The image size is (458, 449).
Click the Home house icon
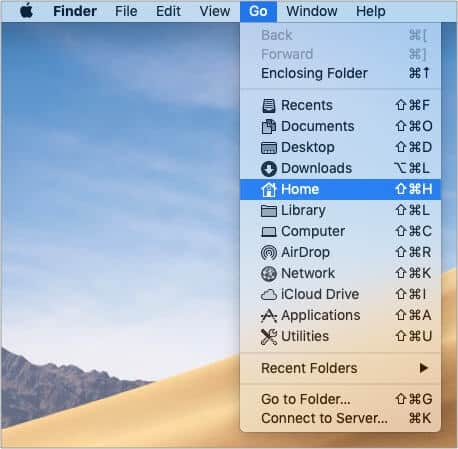click(269, 190)
